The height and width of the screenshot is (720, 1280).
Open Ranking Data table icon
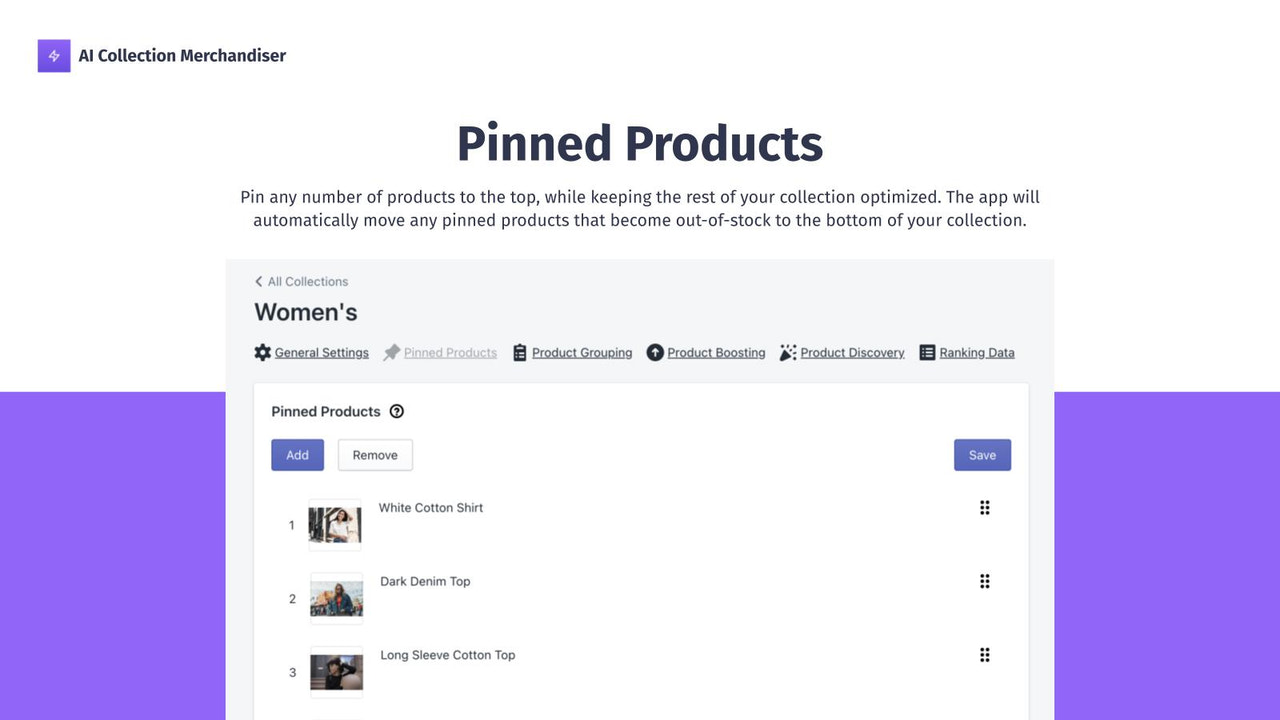[926, 352]
